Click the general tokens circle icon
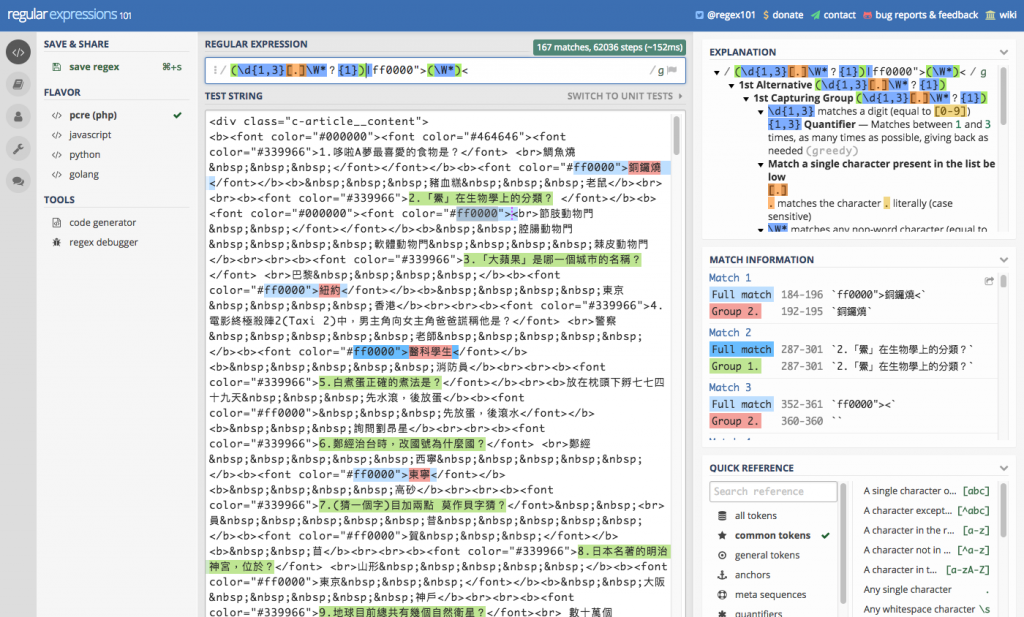 [x=722, y=556]
